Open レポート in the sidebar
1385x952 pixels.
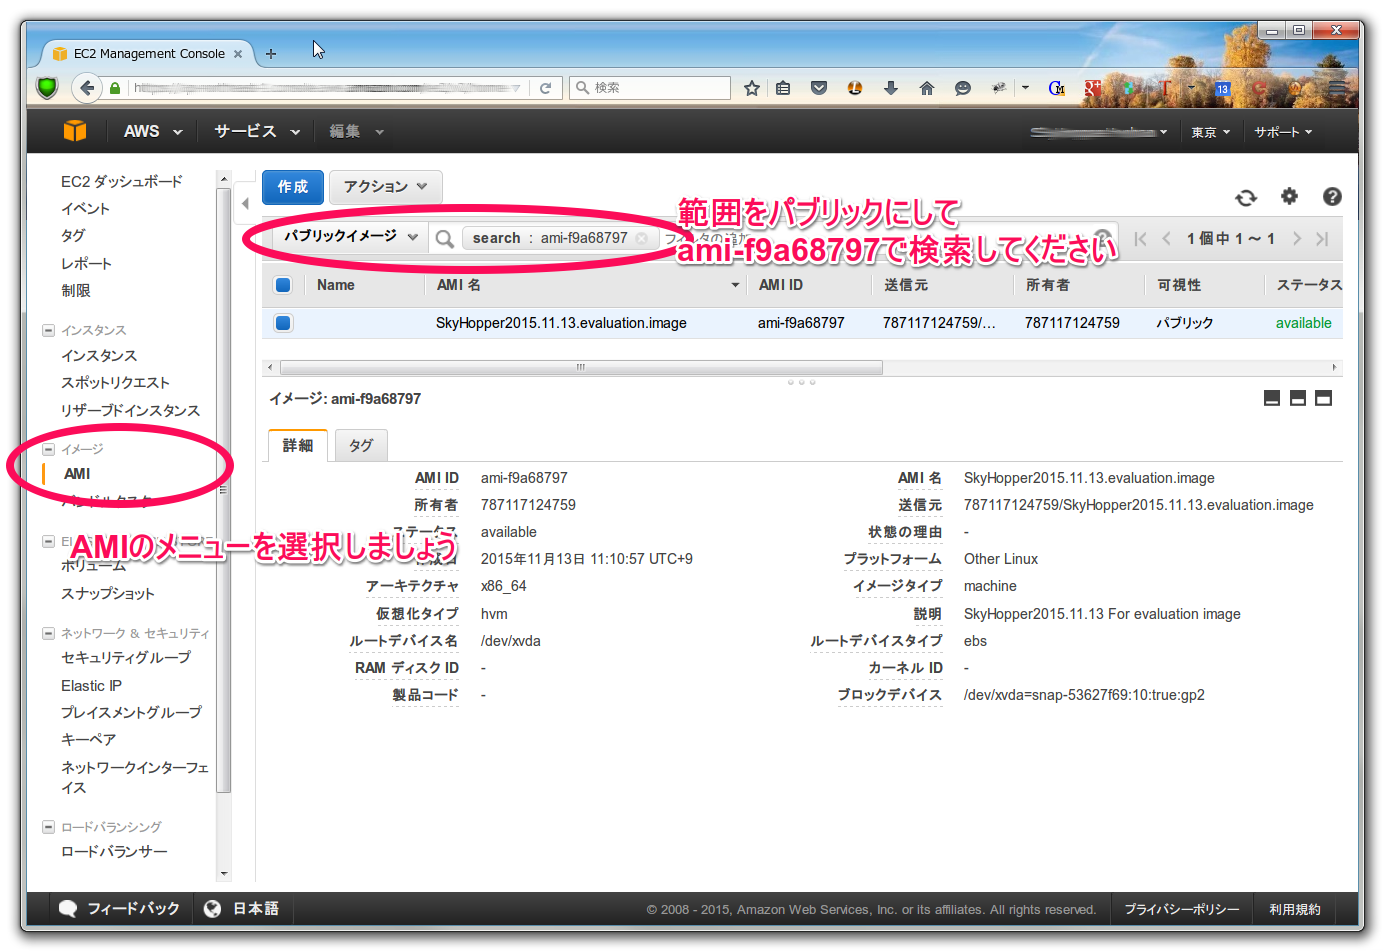[x=86, y=263]
